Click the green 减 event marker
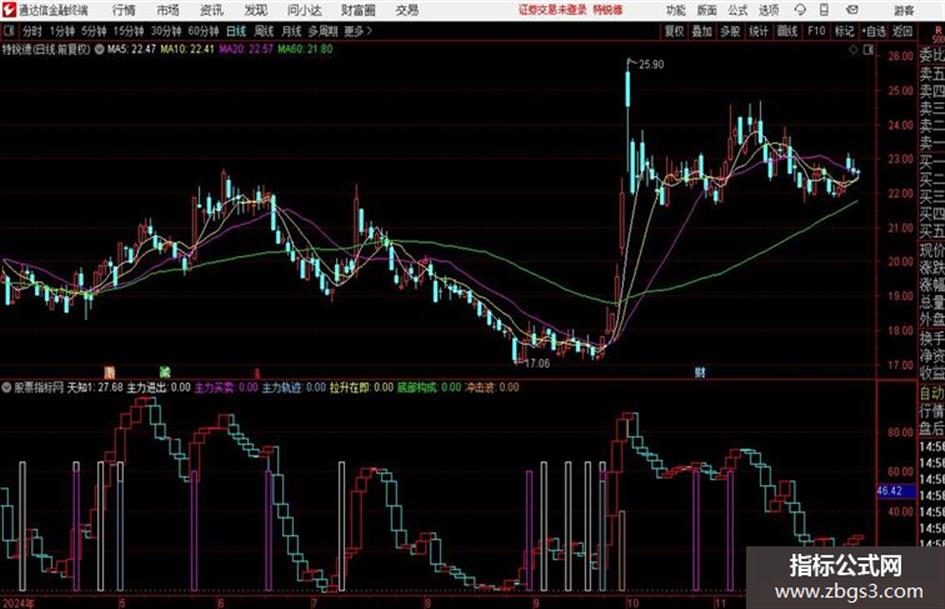Image resolution: width=945 pixels, height=609 pixels. (165, 372)
